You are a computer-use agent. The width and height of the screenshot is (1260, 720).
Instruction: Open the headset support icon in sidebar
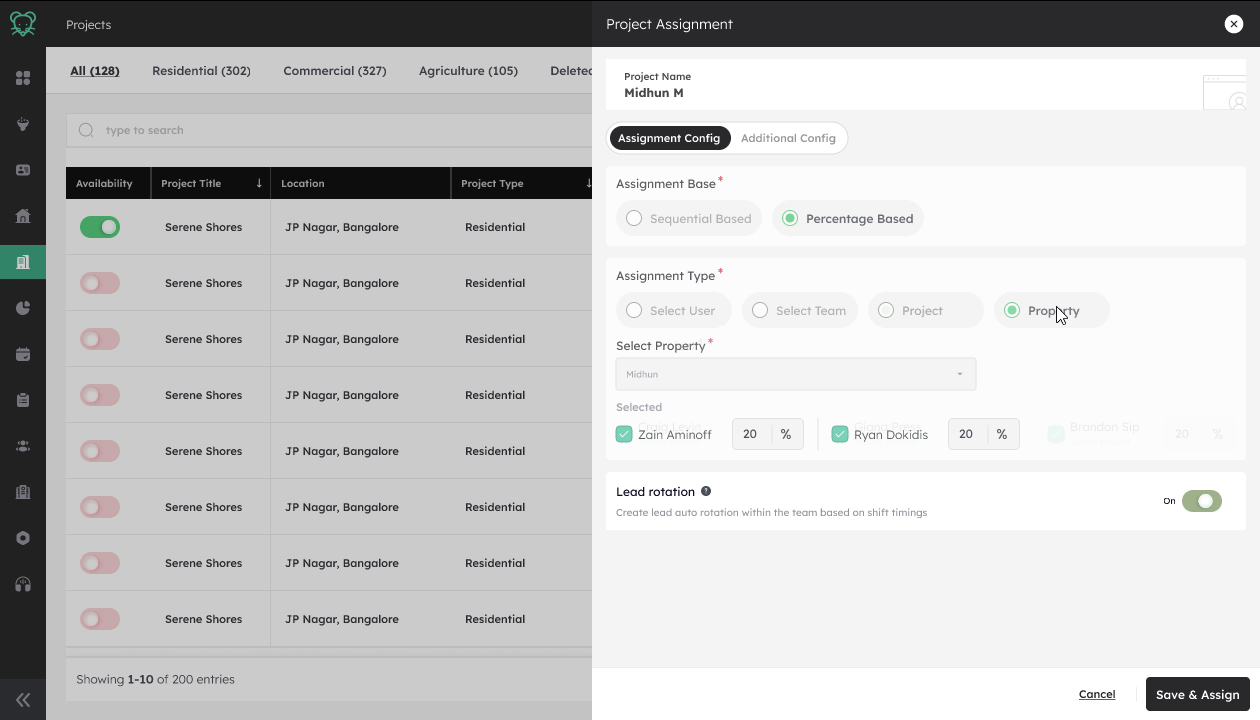point(23,584)
